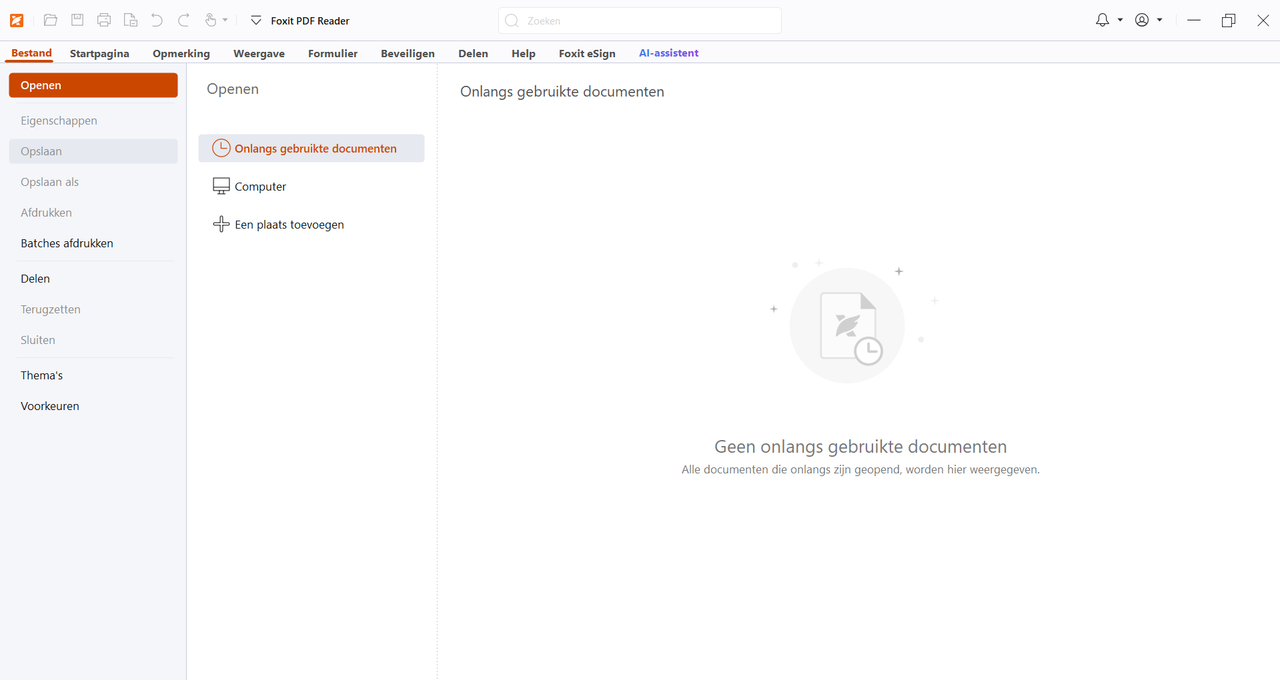Click the touch mode hand icon
The image size is (1280, 680).
tap(210, 20)
